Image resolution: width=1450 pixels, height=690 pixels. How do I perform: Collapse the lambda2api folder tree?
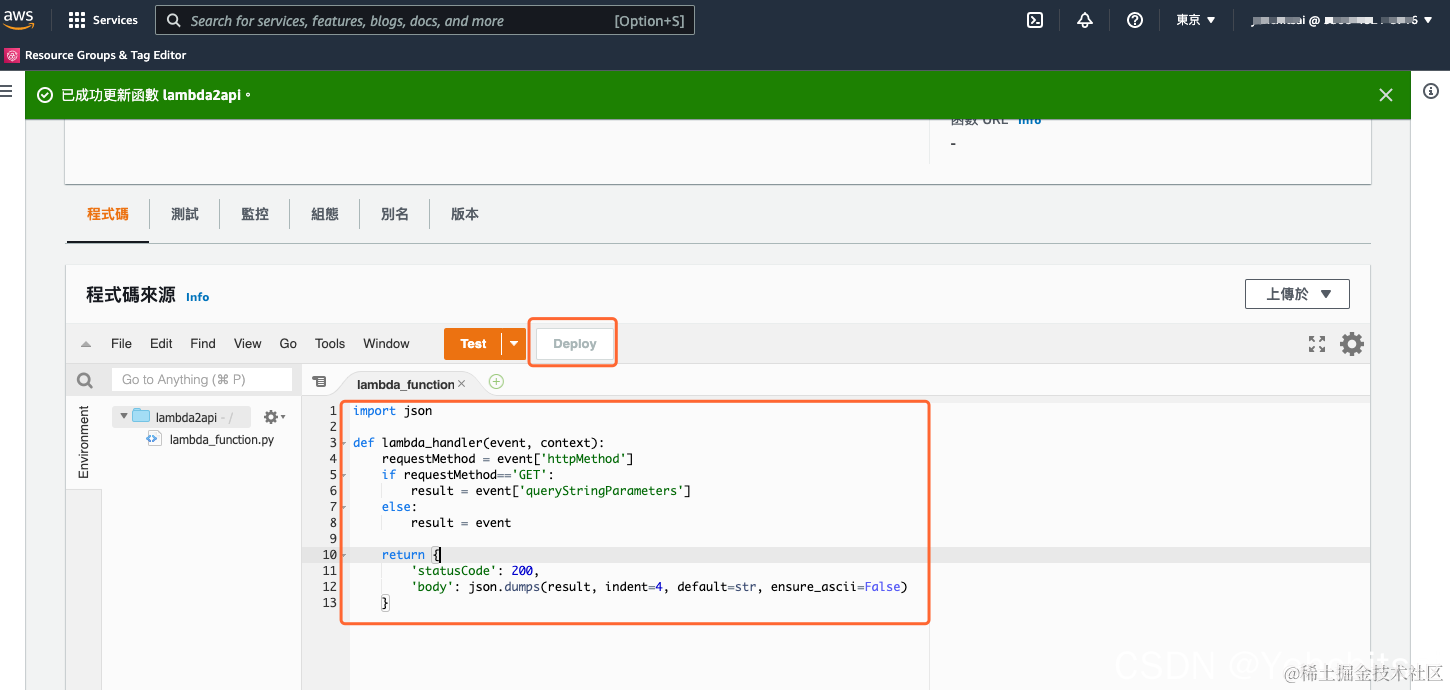point(124,416)
